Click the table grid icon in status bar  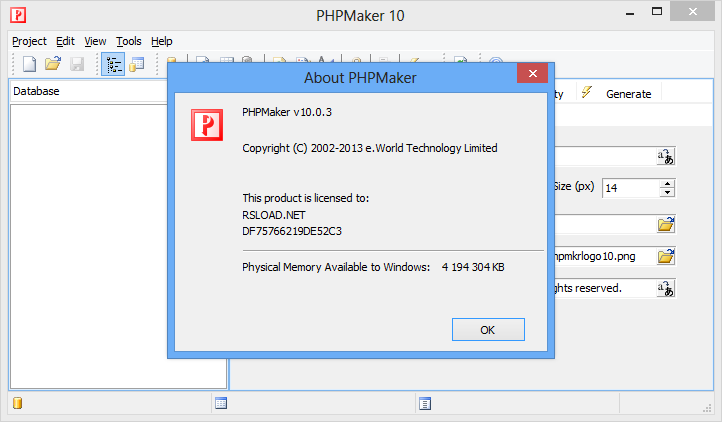(x=221, y=404)
